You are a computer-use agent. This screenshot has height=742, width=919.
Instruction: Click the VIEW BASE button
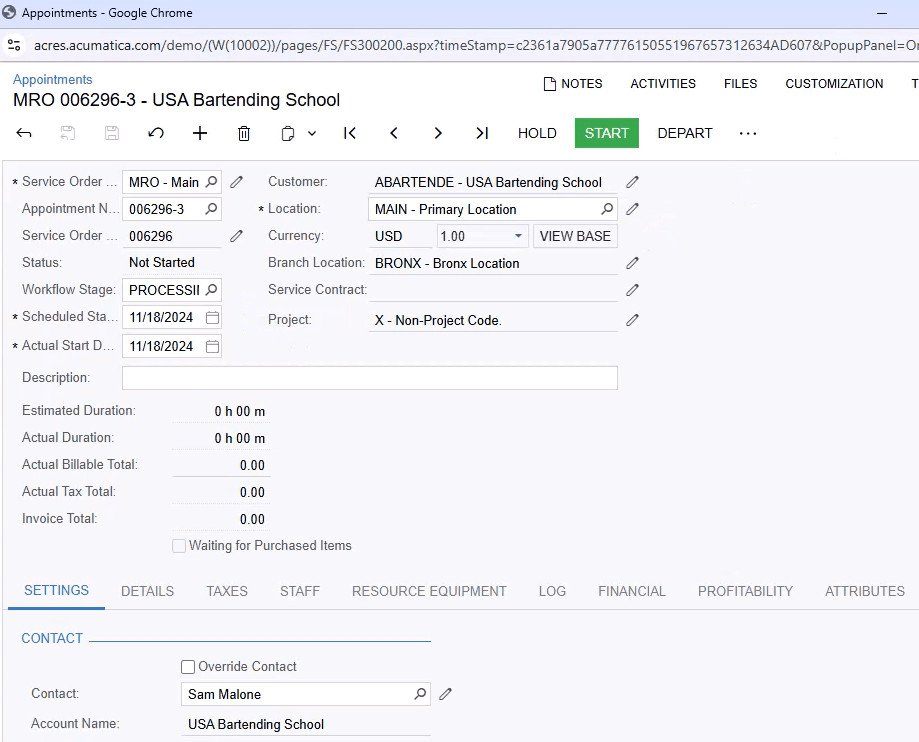(575, 236)
